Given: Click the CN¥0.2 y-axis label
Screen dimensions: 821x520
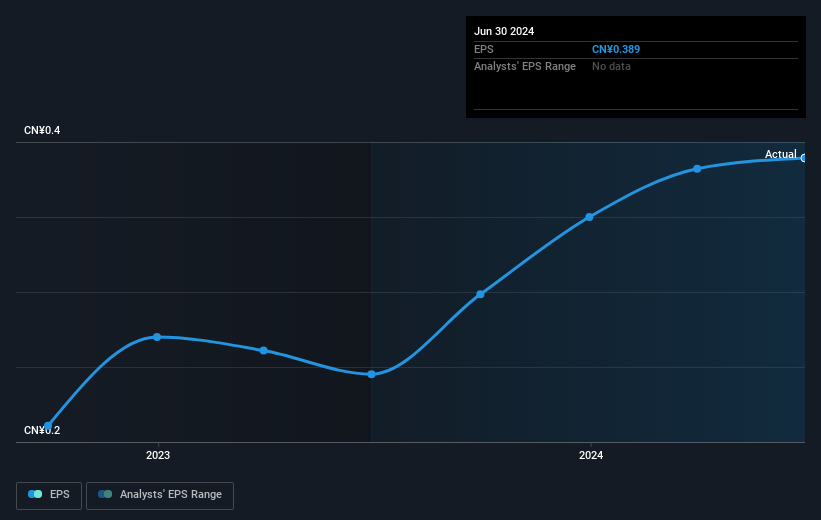Looking at the screenshot, I should click(42, 430).
